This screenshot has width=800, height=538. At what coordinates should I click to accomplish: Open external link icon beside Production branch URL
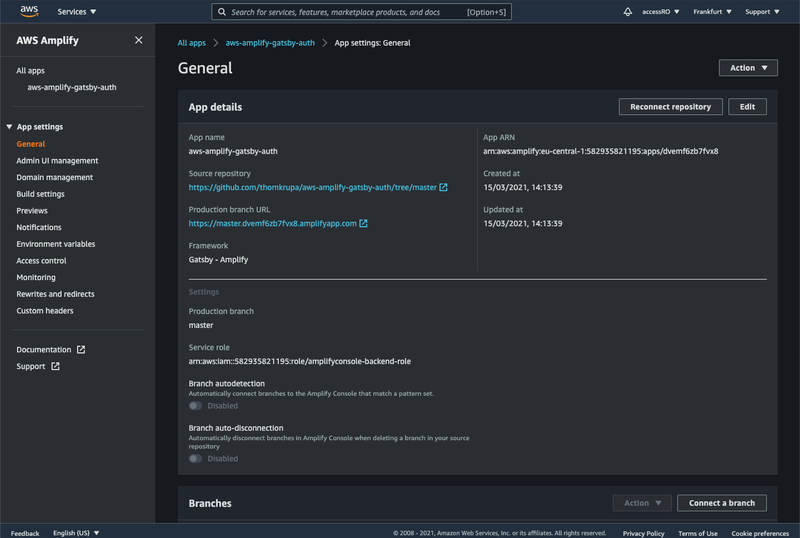coord(363,224)
